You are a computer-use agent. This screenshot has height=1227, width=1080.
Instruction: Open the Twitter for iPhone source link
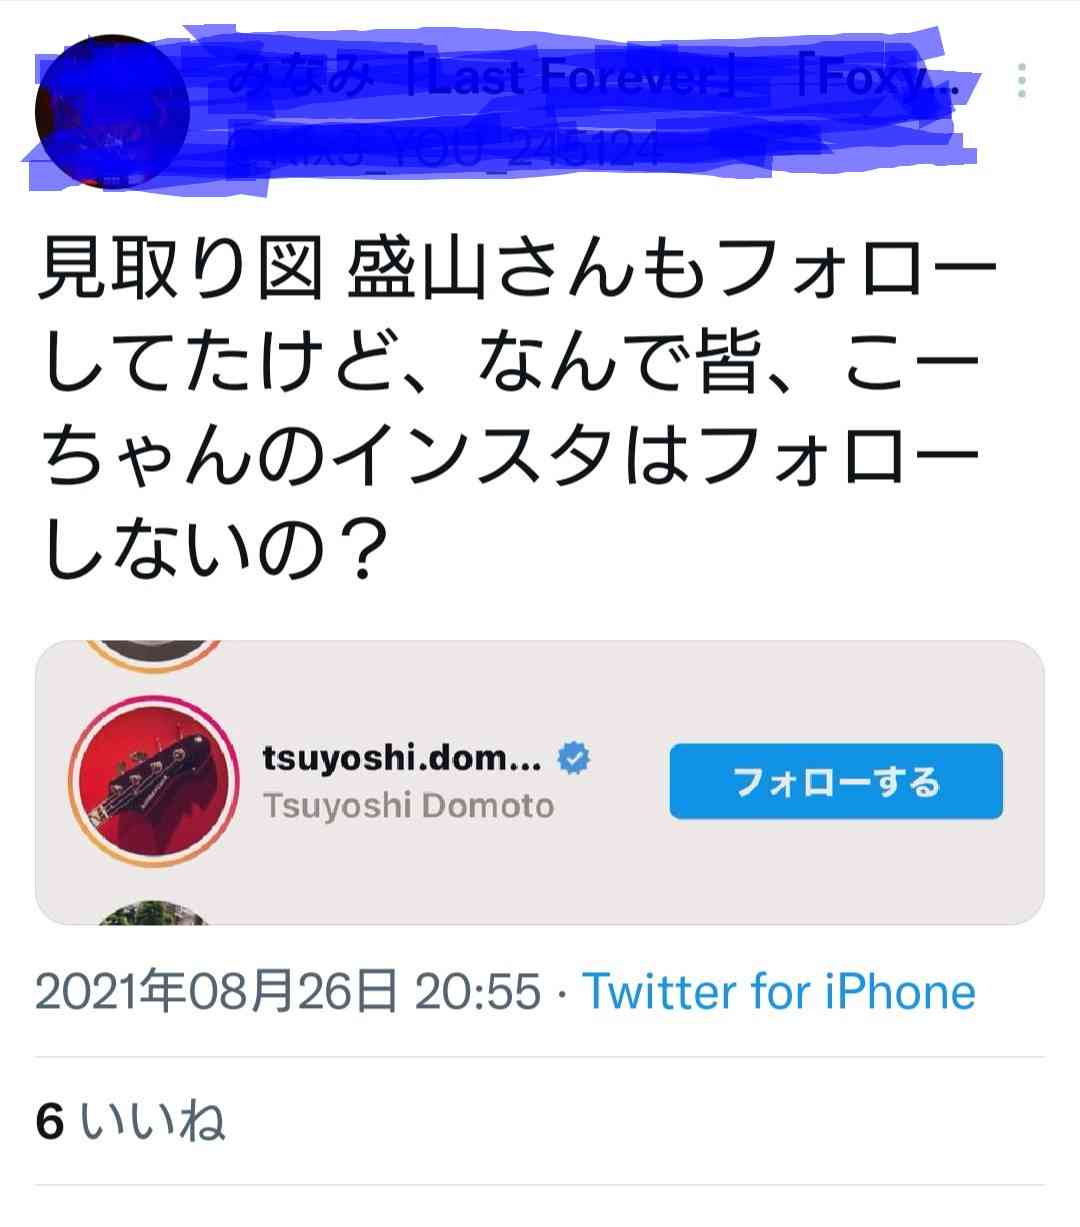779,992
